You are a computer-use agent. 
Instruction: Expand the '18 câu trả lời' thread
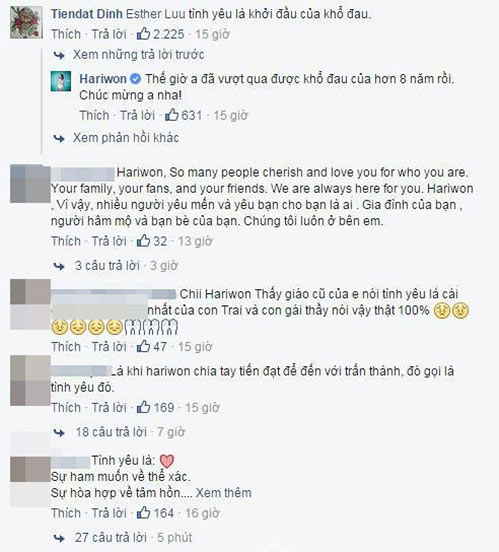click(x=111, y=432)
